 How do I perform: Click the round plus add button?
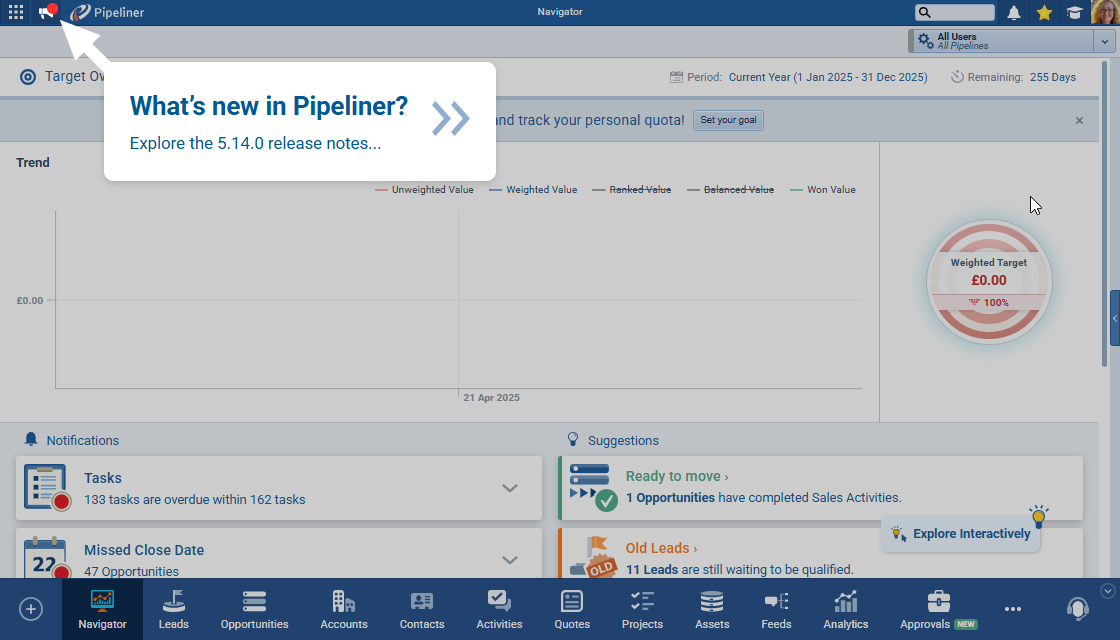tap(31, 608)
